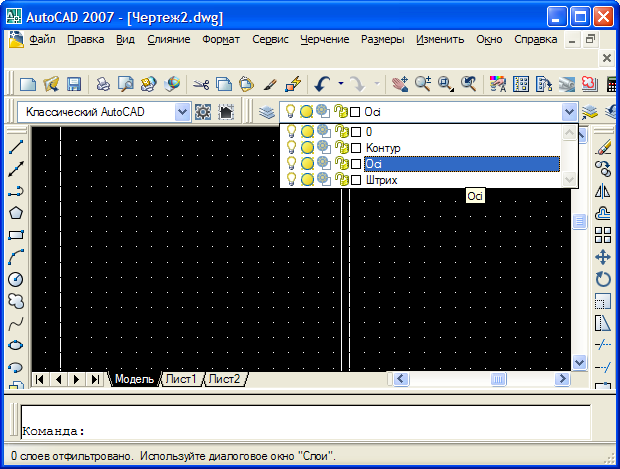620x469 pixels.
Task: Cut selection with the scissors icon
Action: click(201, 84)
